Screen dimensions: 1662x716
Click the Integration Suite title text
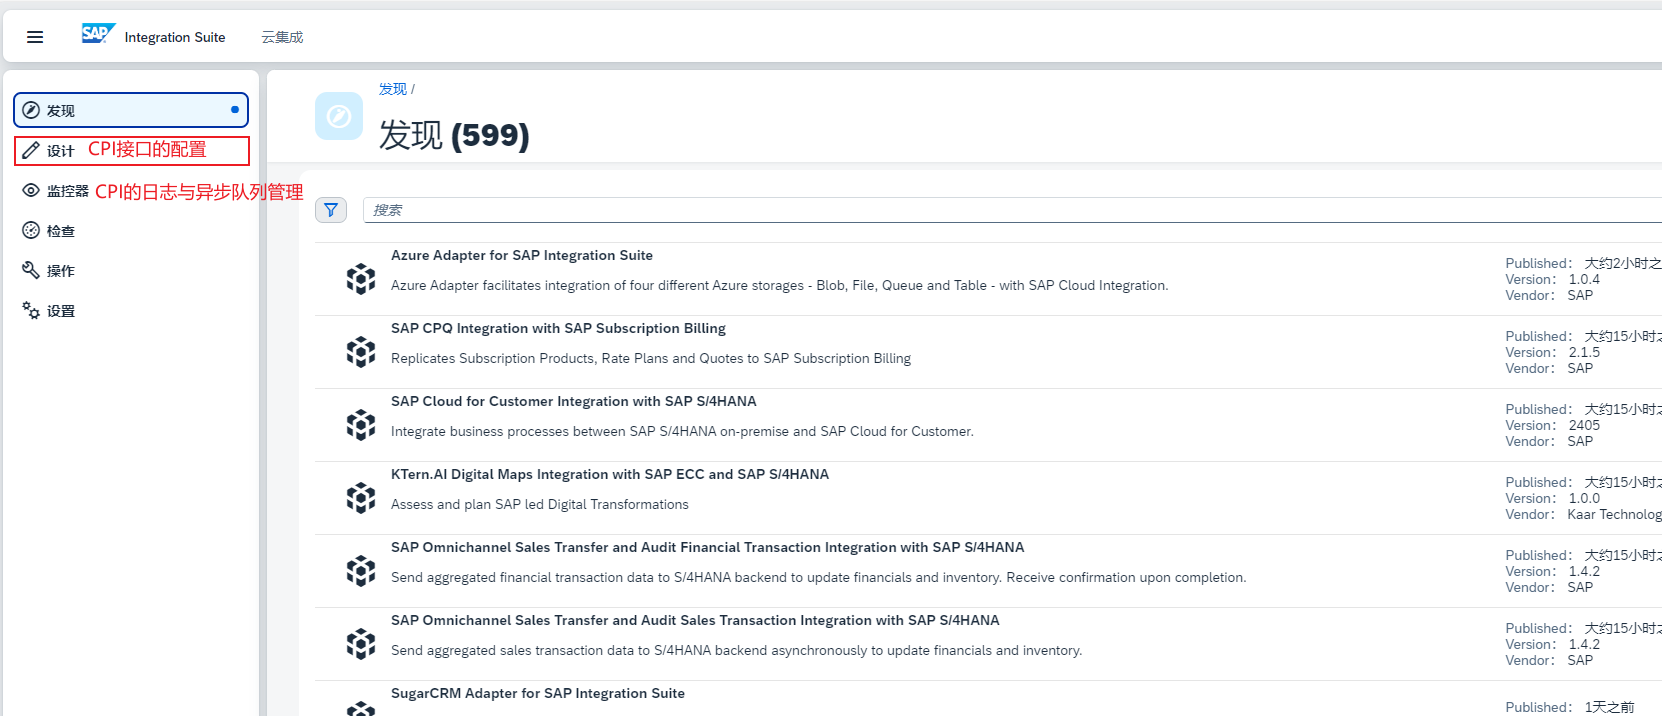pyautogui.click(x=175, y=37)
